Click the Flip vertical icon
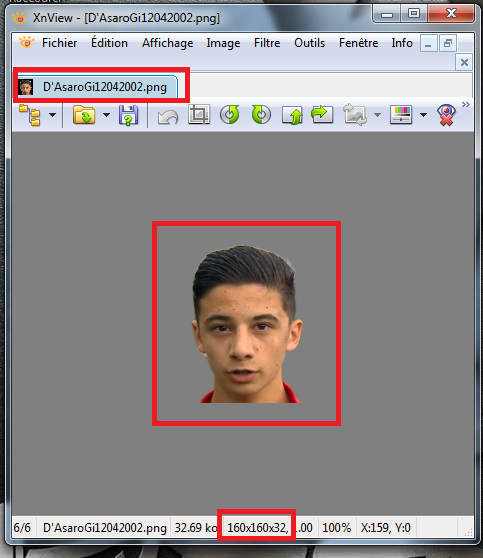The width and height of the screenshot is (483, 558). point(292,115)
